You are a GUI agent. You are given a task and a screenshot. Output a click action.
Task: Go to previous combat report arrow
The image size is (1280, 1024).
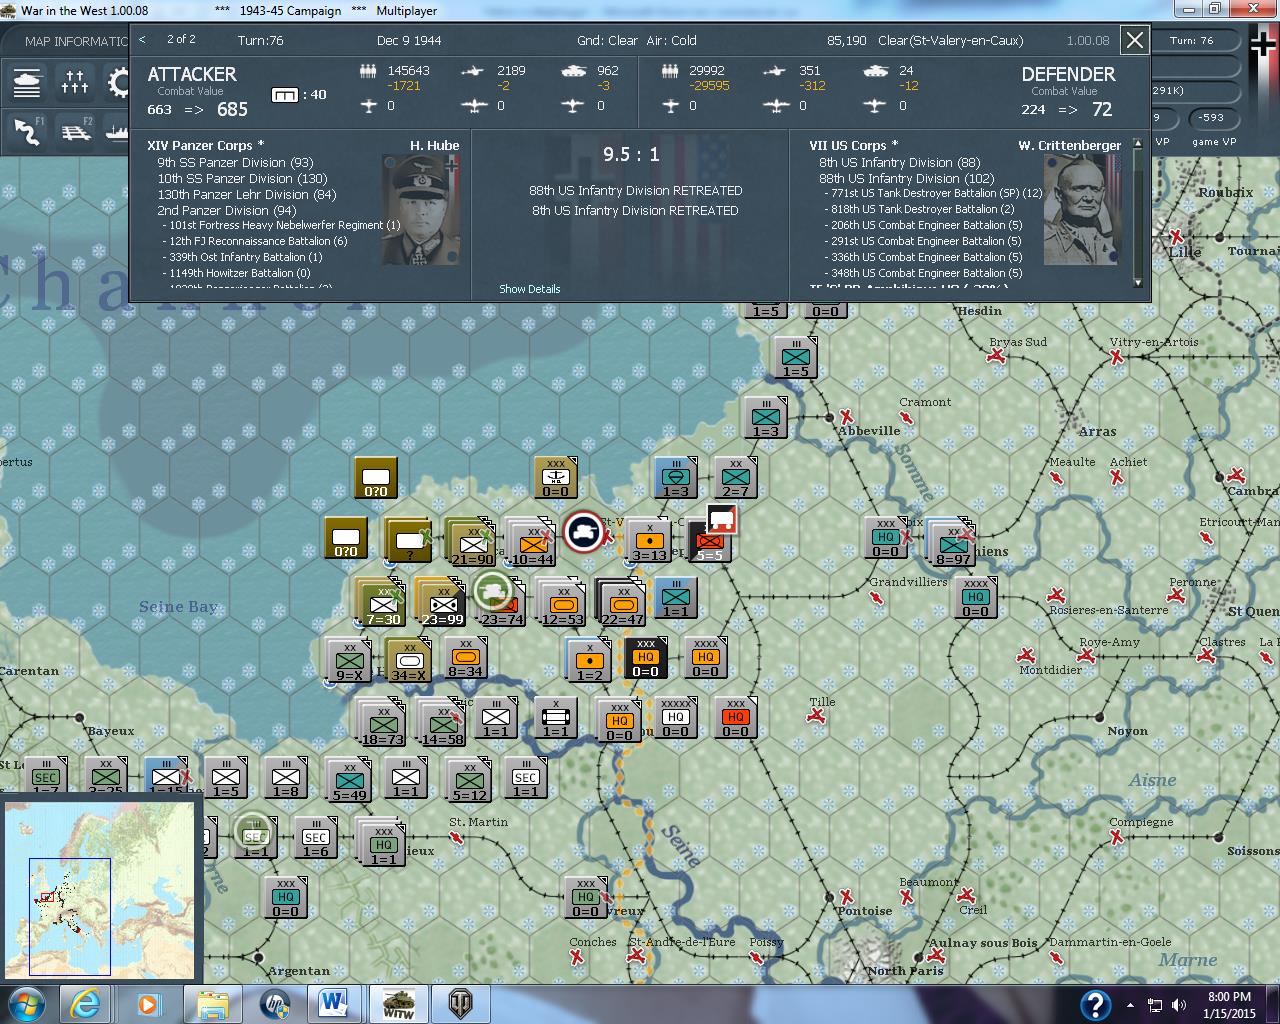142,40
